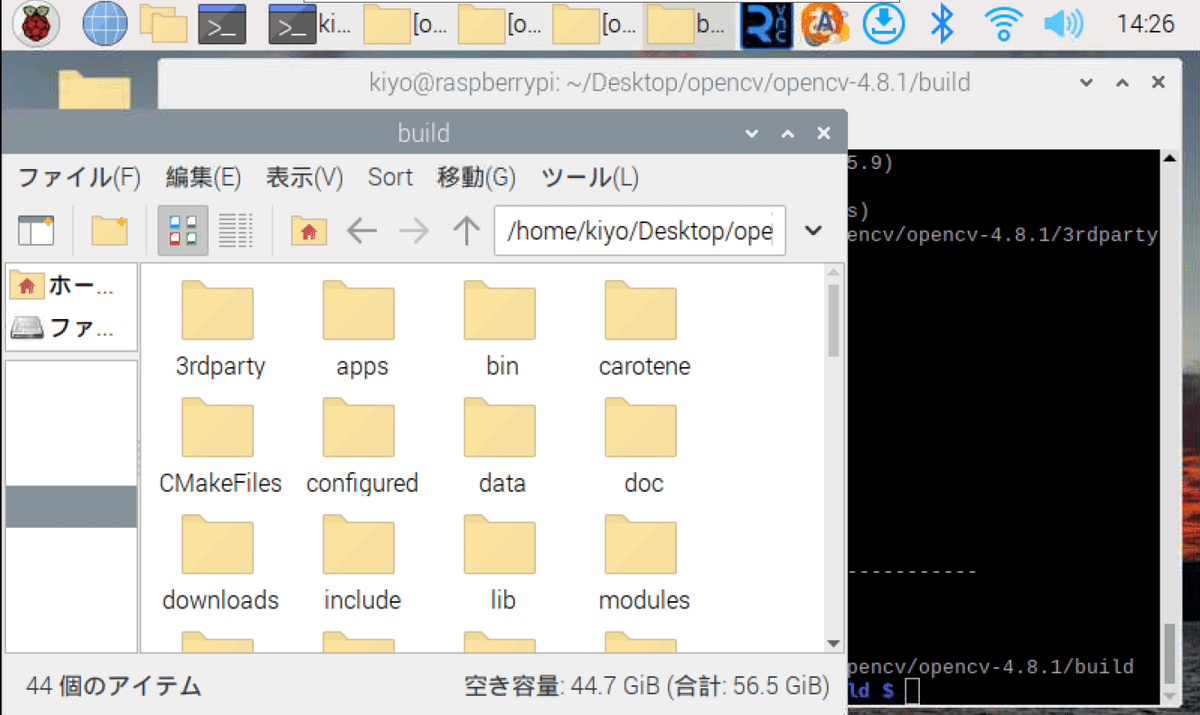Click the build file manager title bar
This screenshot has width=1200, height=715.
tap(424, 133)
